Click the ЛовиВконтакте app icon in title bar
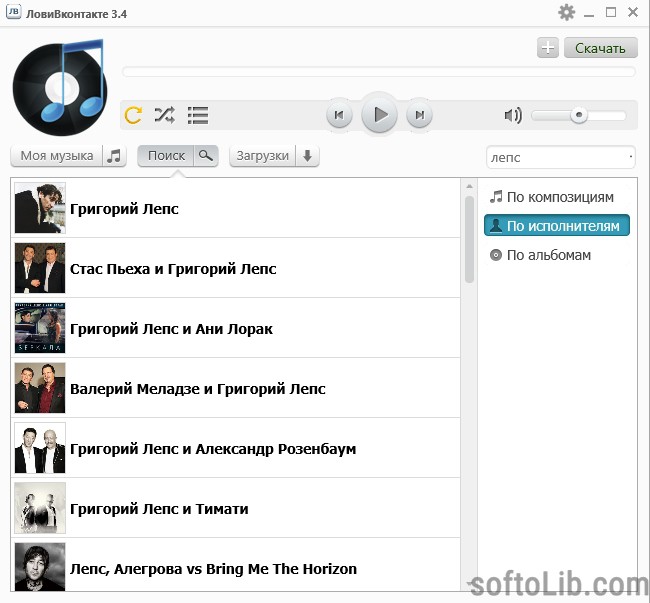650x603 pixels. point(13,12)
